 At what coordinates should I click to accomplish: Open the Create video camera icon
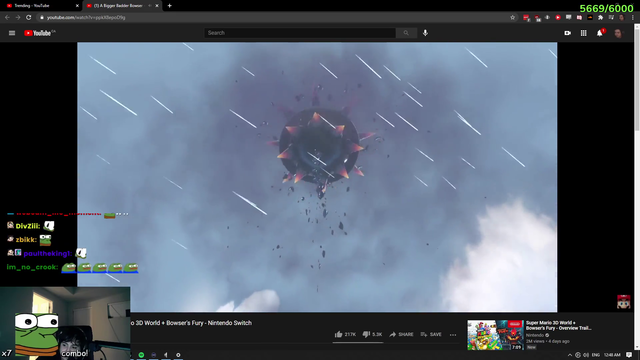click(567, 33)
